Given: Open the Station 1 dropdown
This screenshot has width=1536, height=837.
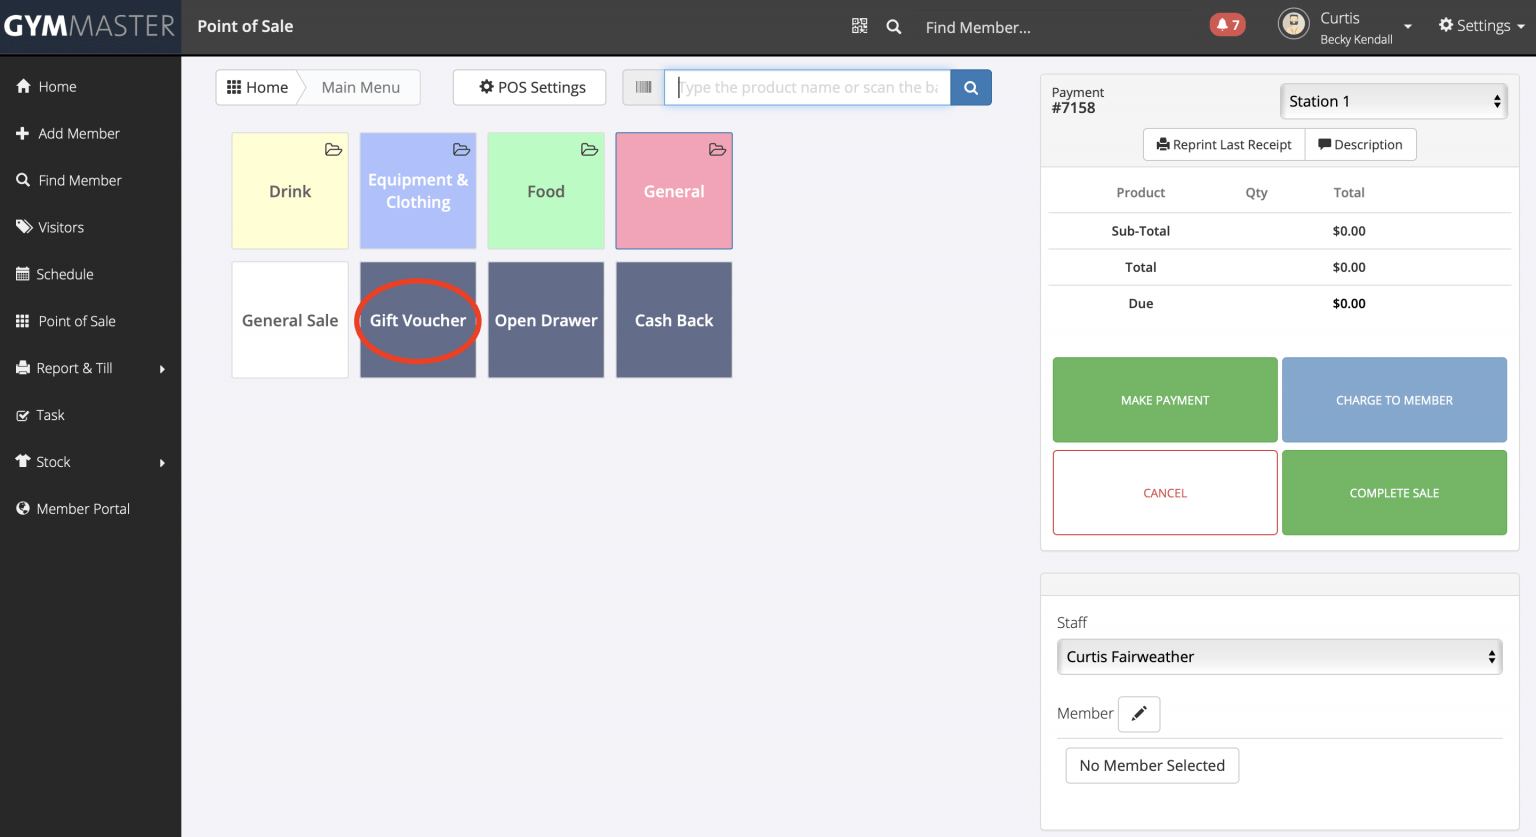Looking at the screenshot, I should 1393,101.
